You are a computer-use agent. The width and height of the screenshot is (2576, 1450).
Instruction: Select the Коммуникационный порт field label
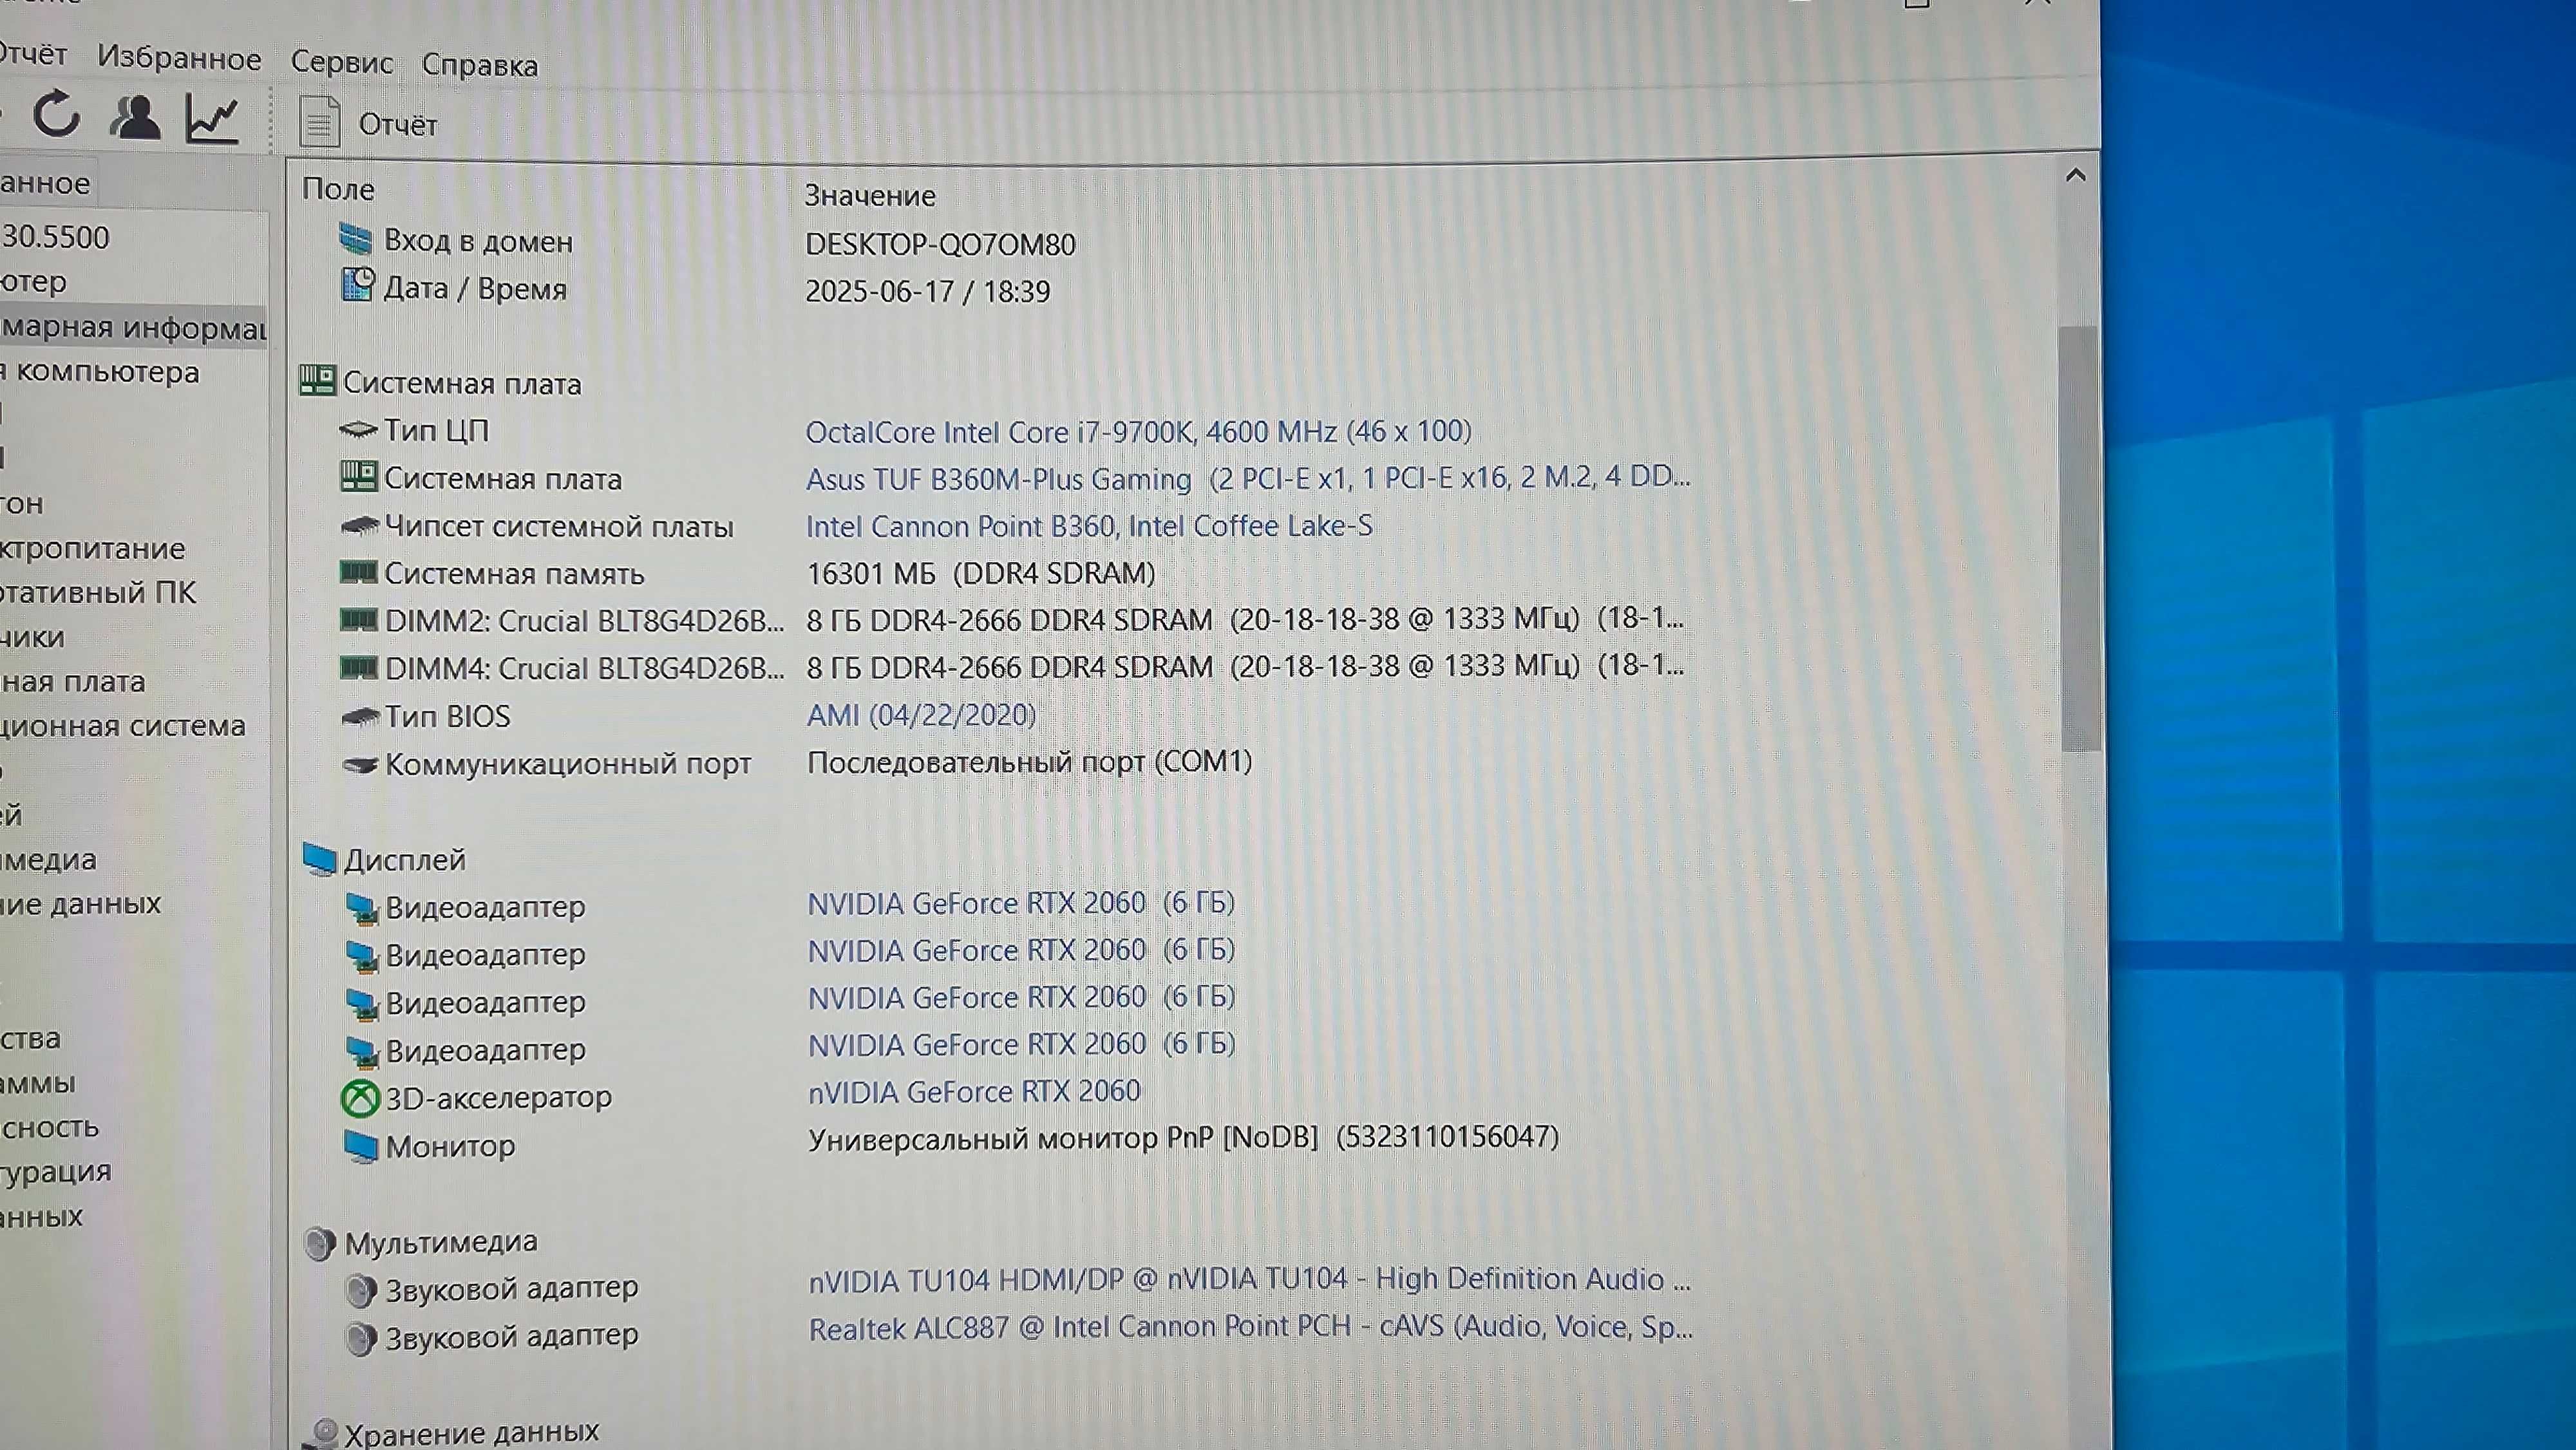pos(567,764)
